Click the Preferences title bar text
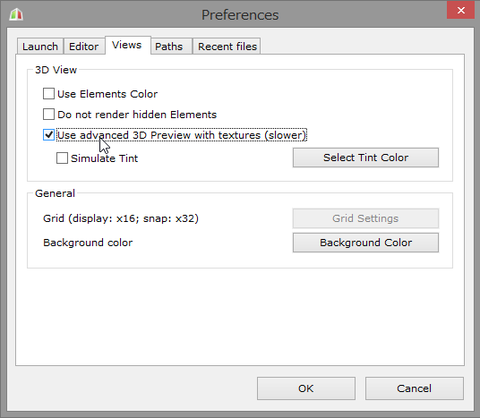This screenshot has height=418, width=480. click(240, 15)
